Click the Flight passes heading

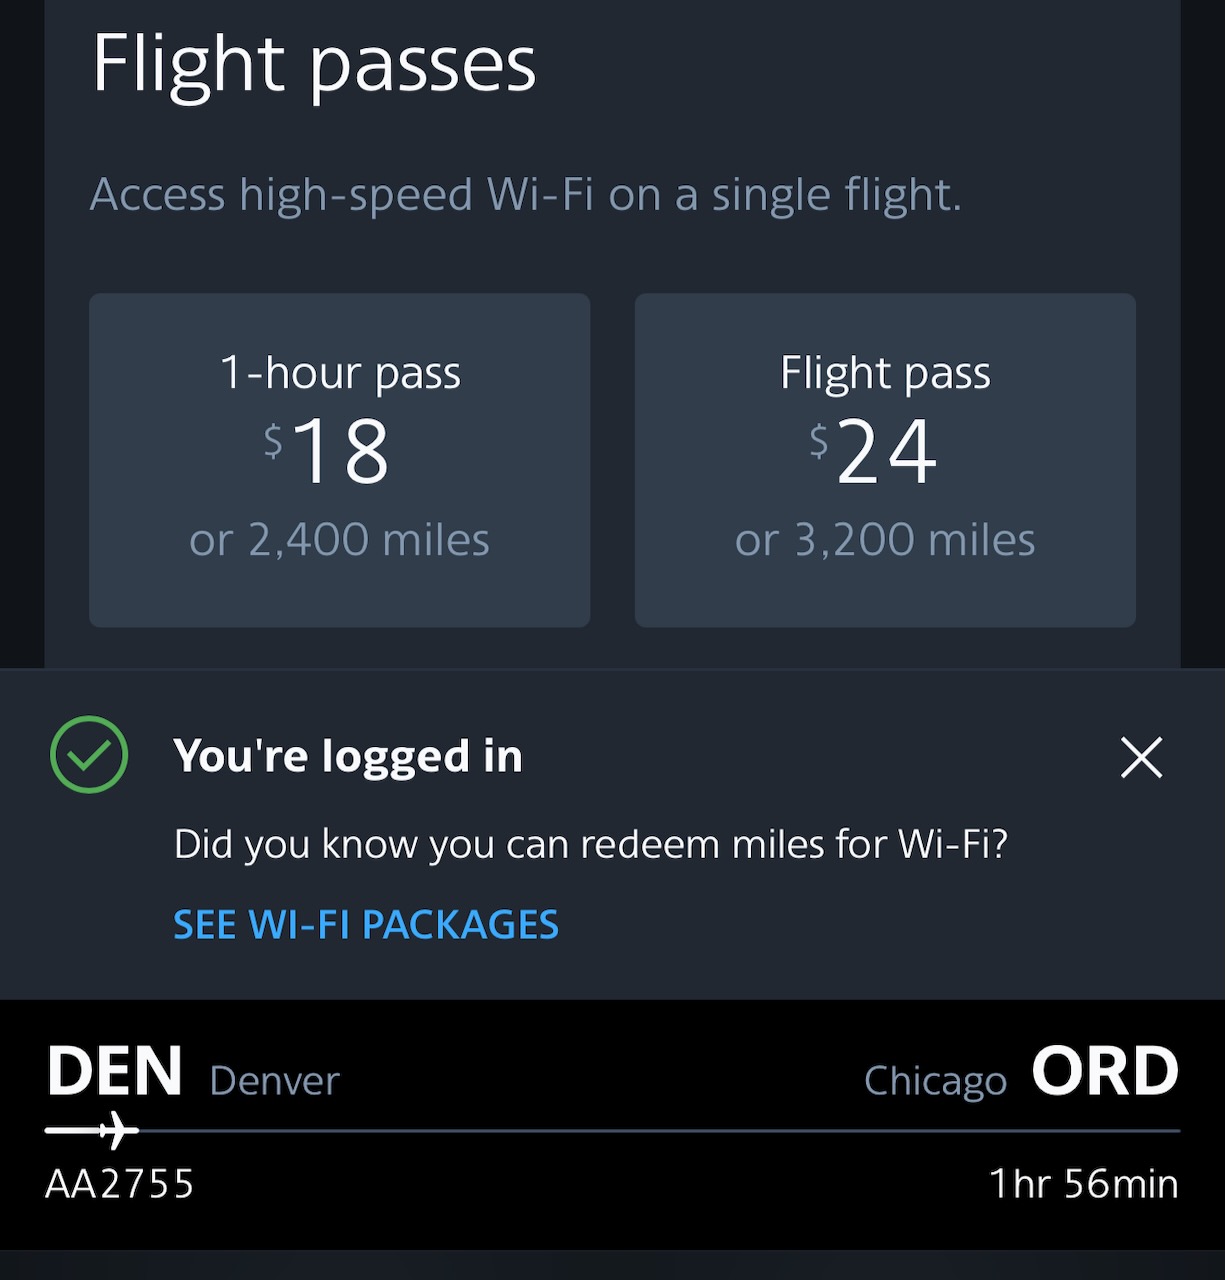[x=314, y=64]
